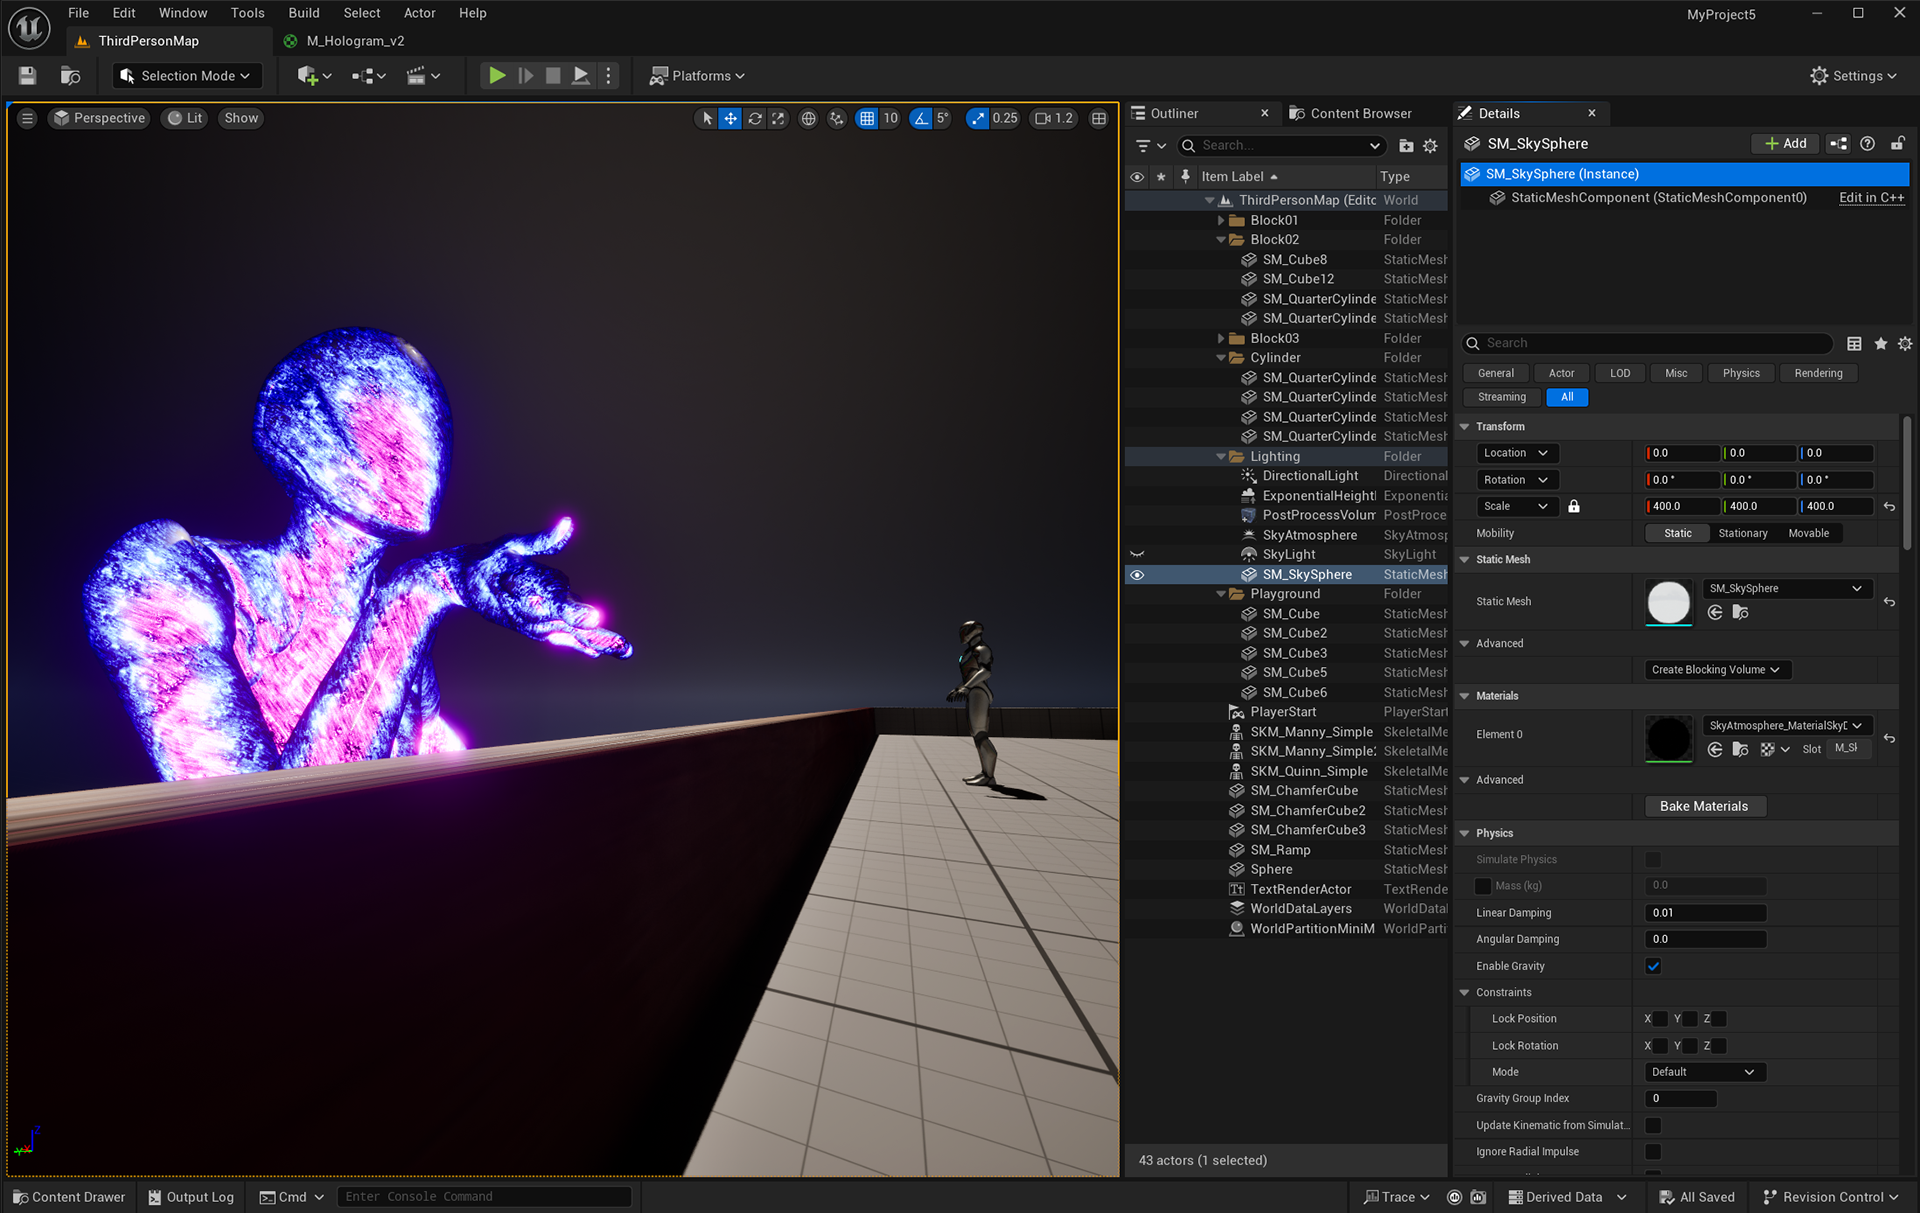Select the translate move gizmo tool
Viewport: 1920px width, 1213px height.
coord(731,118)
